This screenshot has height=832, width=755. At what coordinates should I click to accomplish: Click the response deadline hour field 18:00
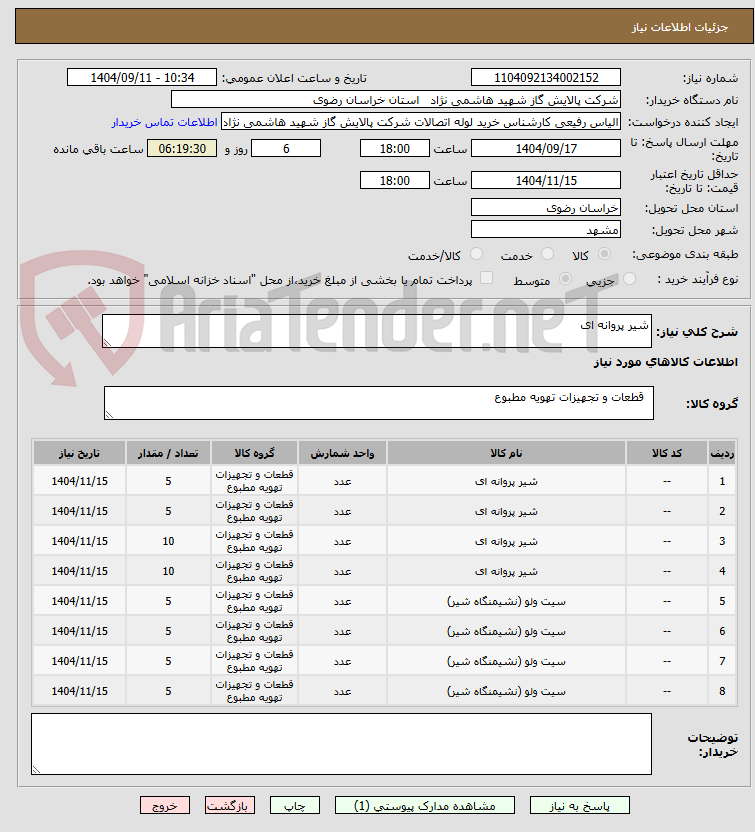[x=395, y=149]
